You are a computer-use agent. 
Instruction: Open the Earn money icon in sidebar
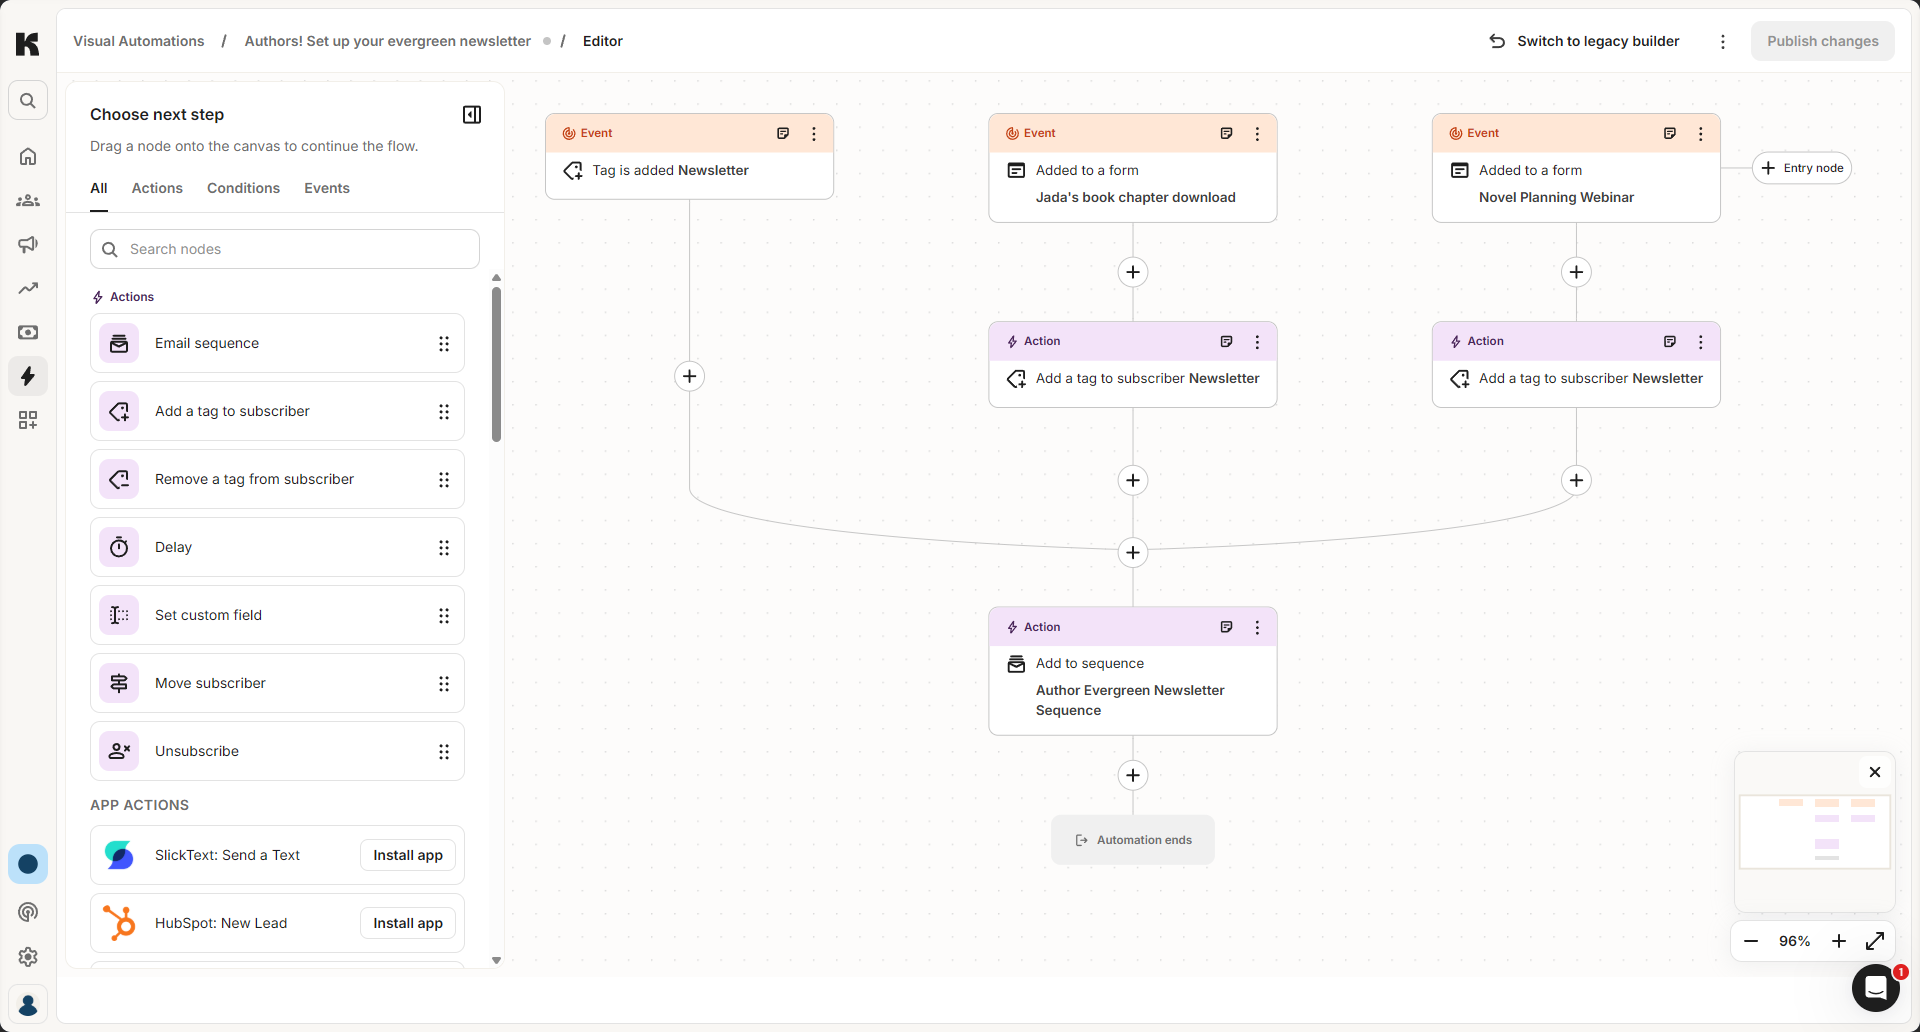(x=28, y=333)
